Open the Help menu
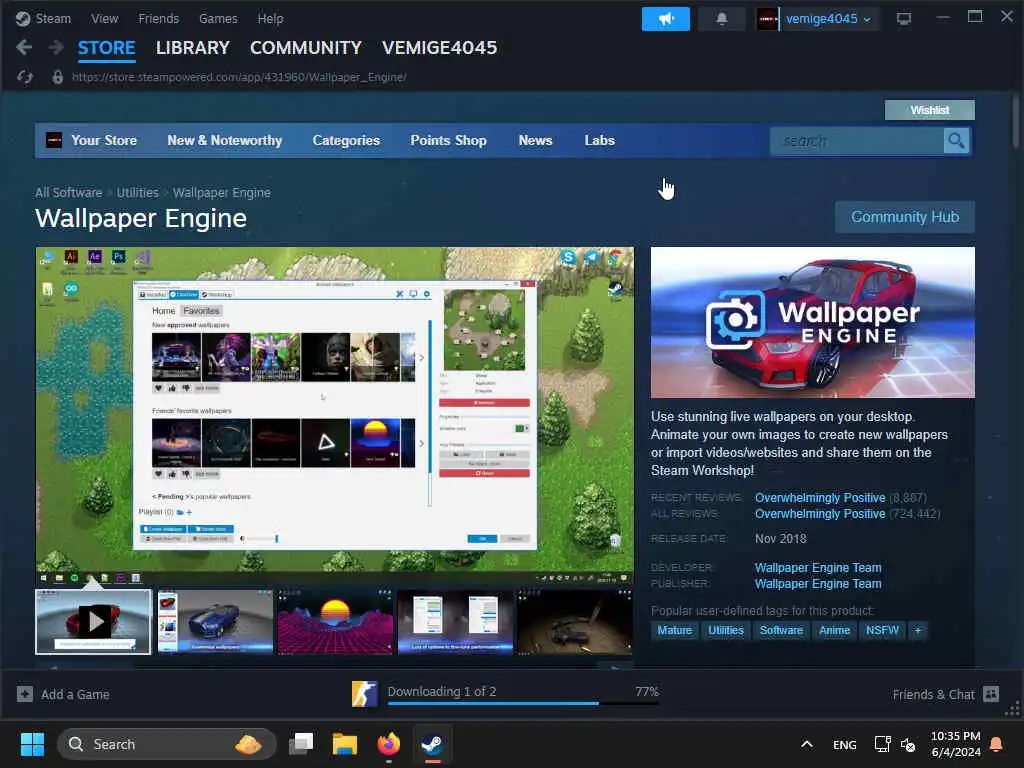Screen dimensions: 1024x768 270,18
